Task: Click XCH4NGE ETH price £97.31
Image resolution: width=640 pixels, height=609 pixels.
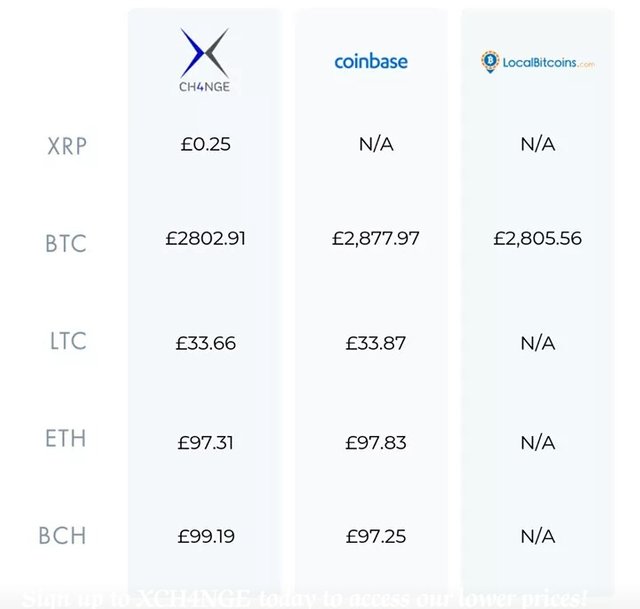Action: [205, 442]
